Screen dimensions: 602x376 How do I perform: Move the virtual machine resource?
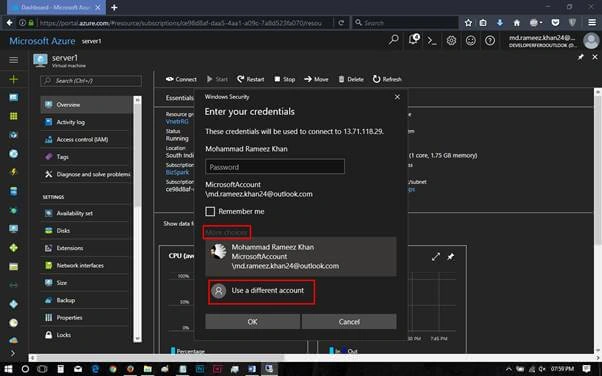(x=316, y=79)
